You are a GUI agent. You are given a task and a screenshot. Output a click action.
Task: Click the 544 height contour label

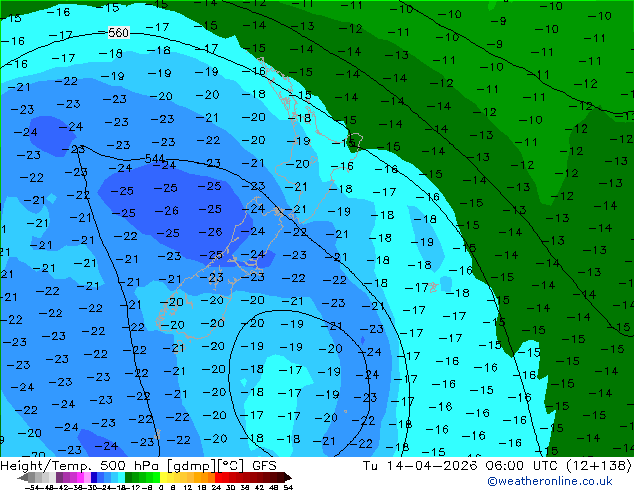(x=154, y=158)
